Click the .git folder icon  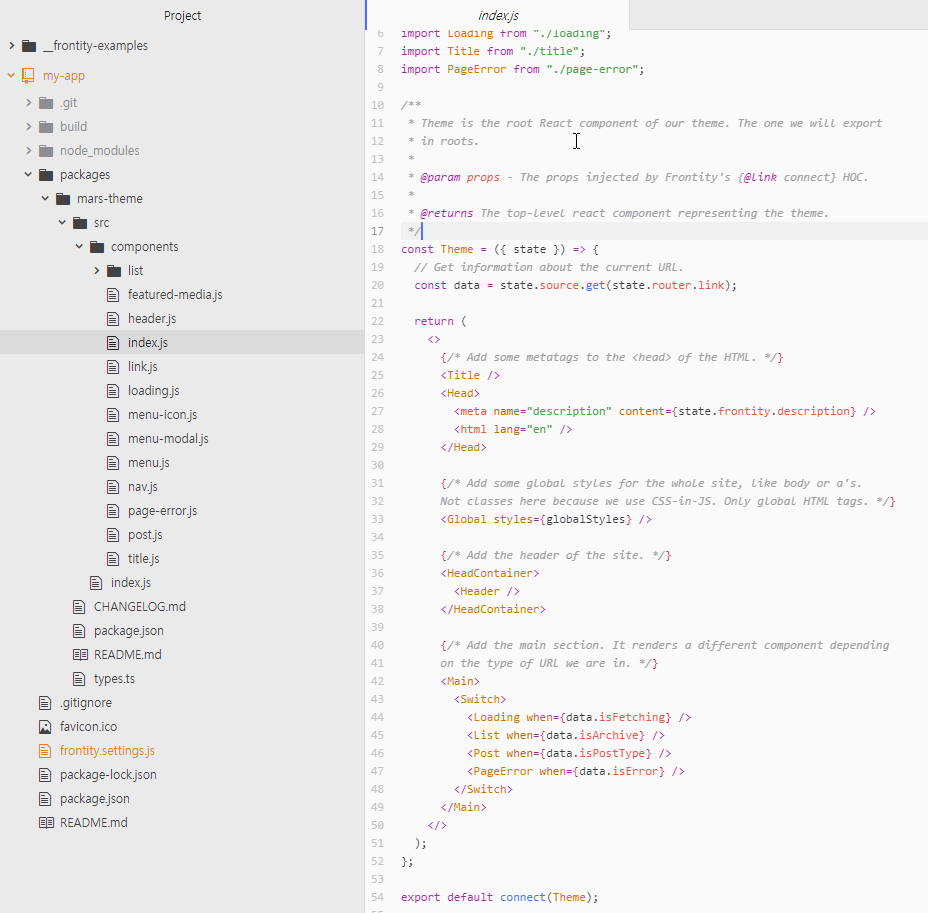pos(46,104)
